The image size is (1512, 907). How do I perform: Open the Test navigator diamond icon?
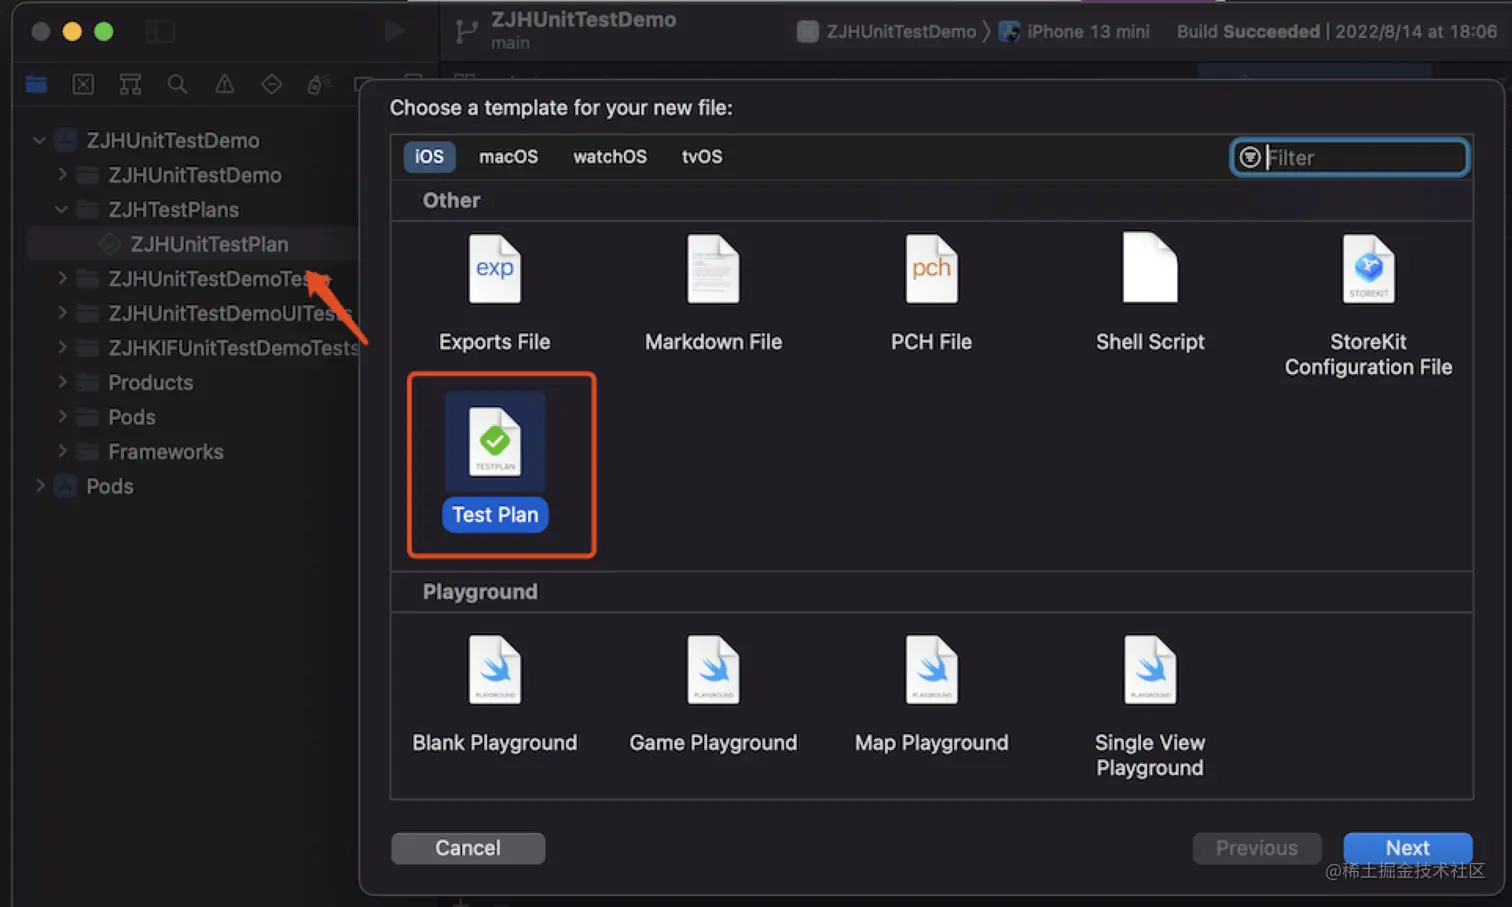point(272,84)
